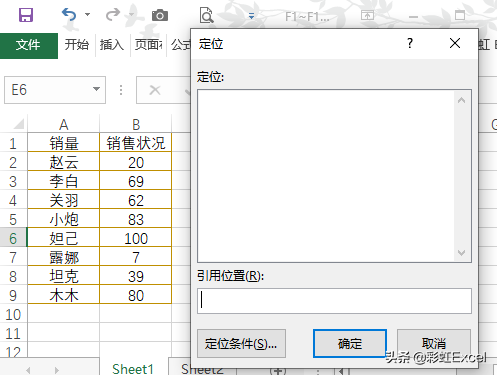Click the Redo arrow icon
497x375 pixels.
113,15
